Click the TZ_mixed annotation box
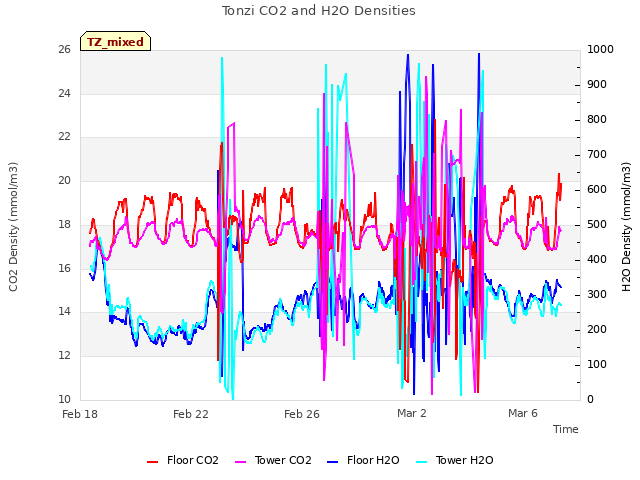Image resolution: width=640 pixels, height=480 pixels. point(116,42)
